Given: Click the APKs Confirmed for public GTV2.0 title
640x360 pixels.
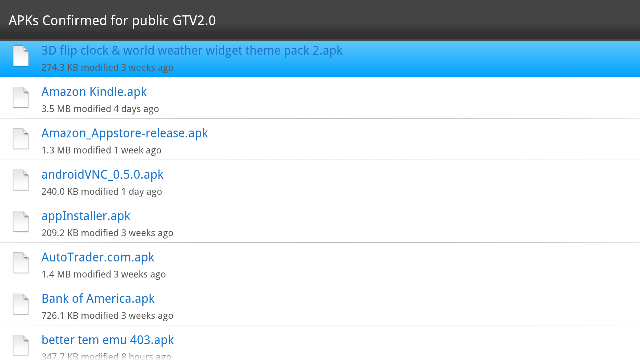Looking at the screenshot, I should point(112,20).
